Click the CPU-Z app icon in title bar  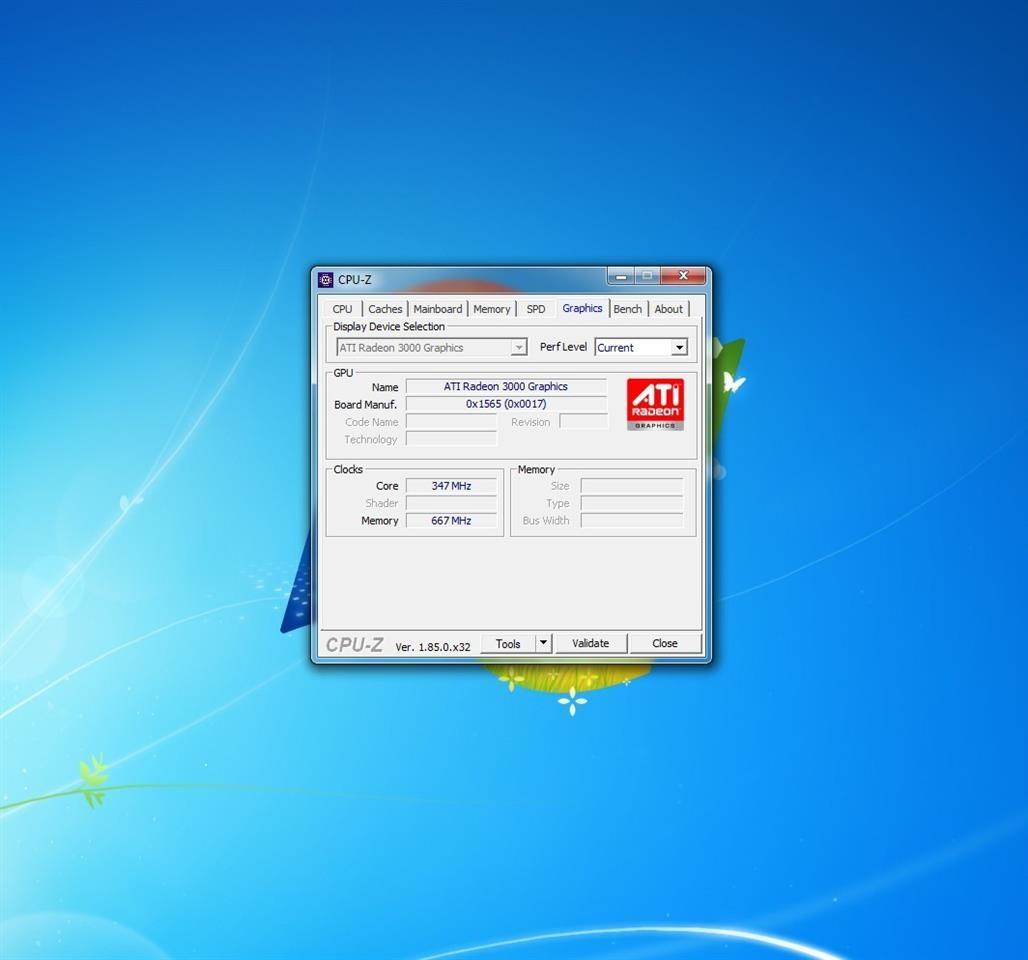click(326, 280)
